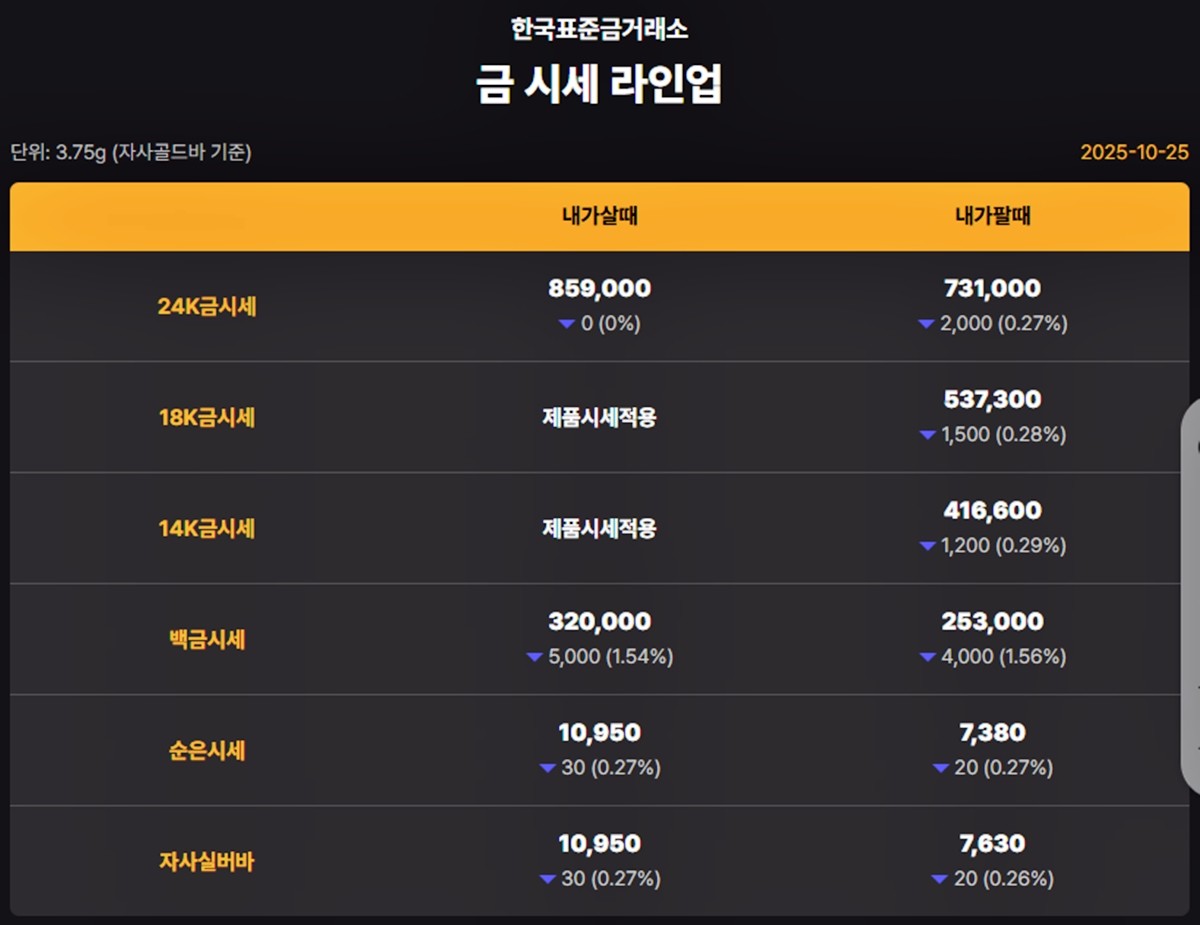This screenshot has width=1200, height=925.
Task: Click the 2025-10-25 date label
Action: (x=1134, y=153)
